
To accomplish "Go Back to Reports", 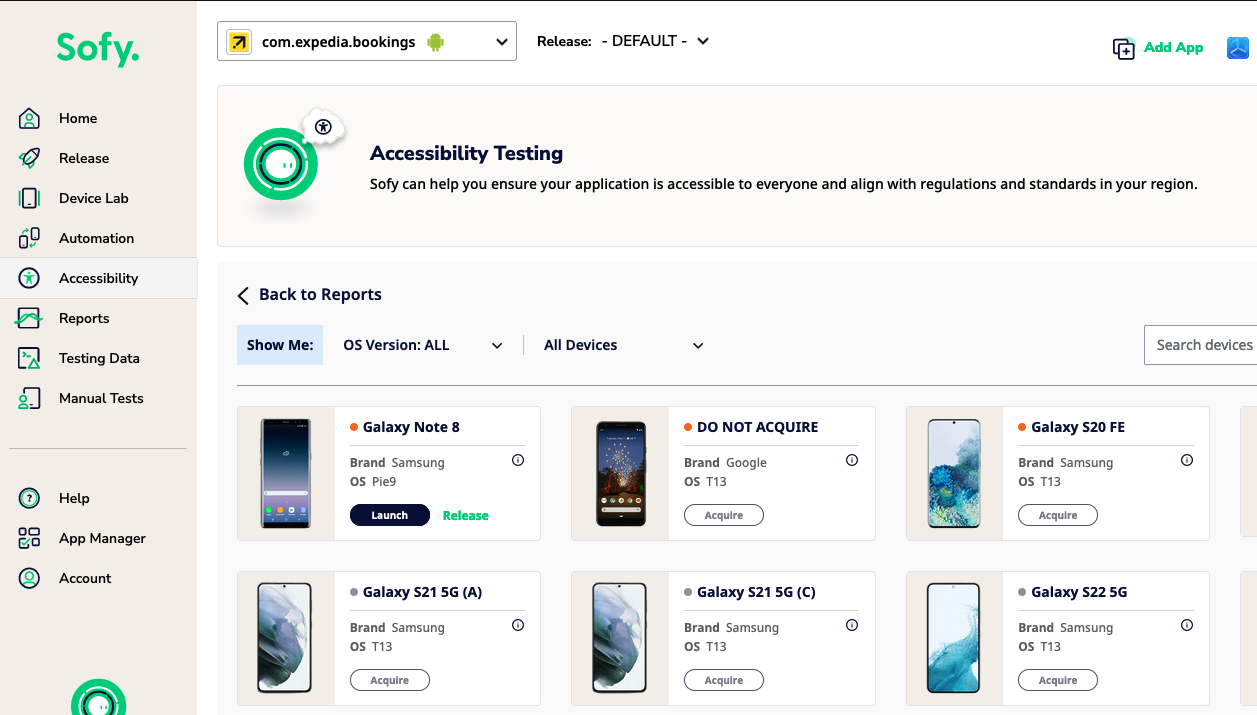I will (320, 294).
